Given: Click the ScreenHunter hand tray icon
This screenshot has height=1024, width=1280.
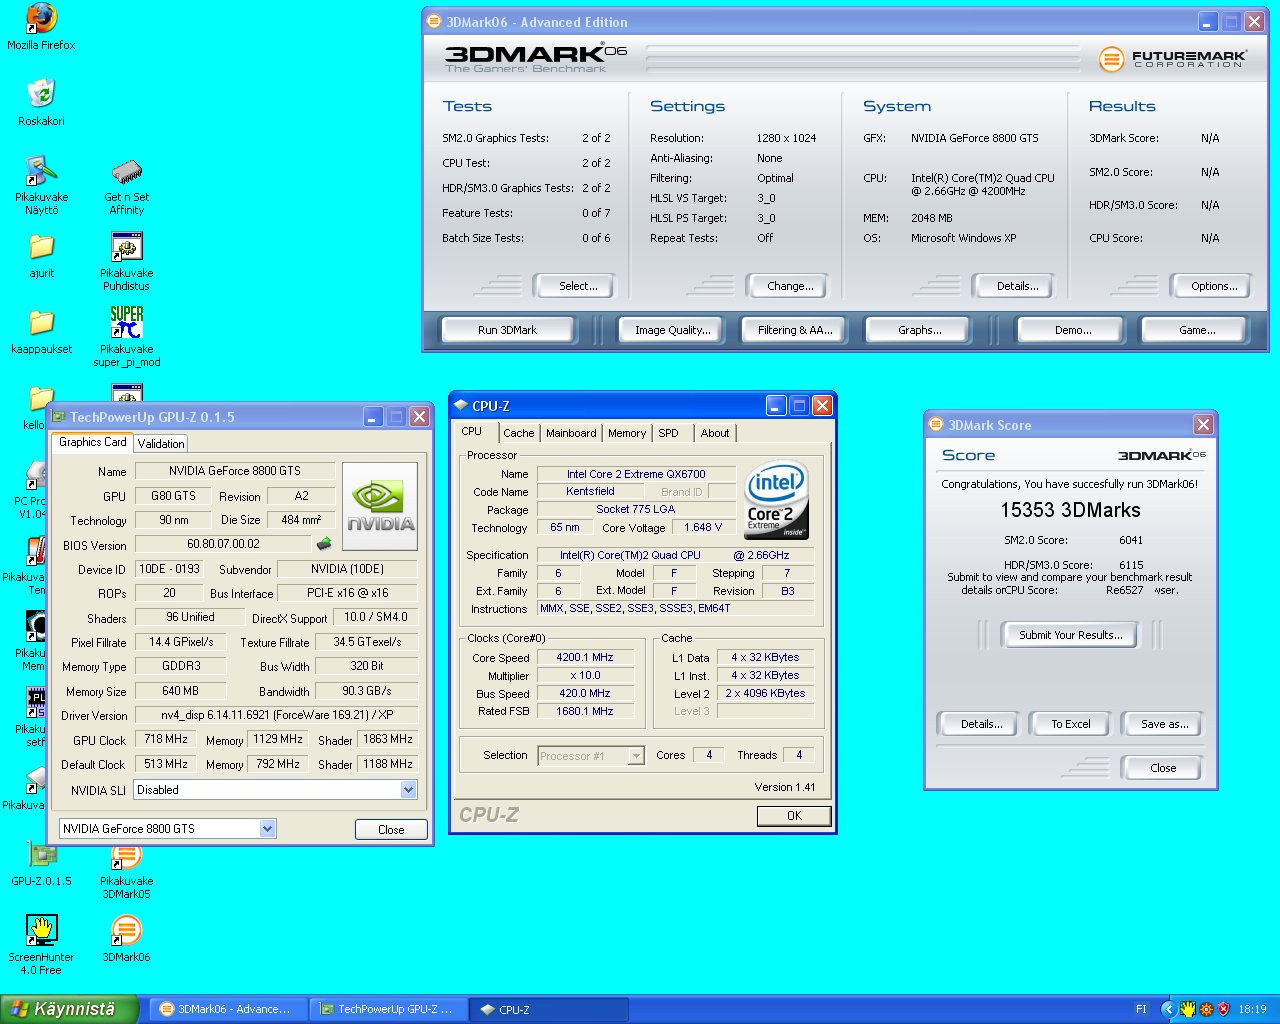Looking at the screenshot, I should (1188, 1009).
